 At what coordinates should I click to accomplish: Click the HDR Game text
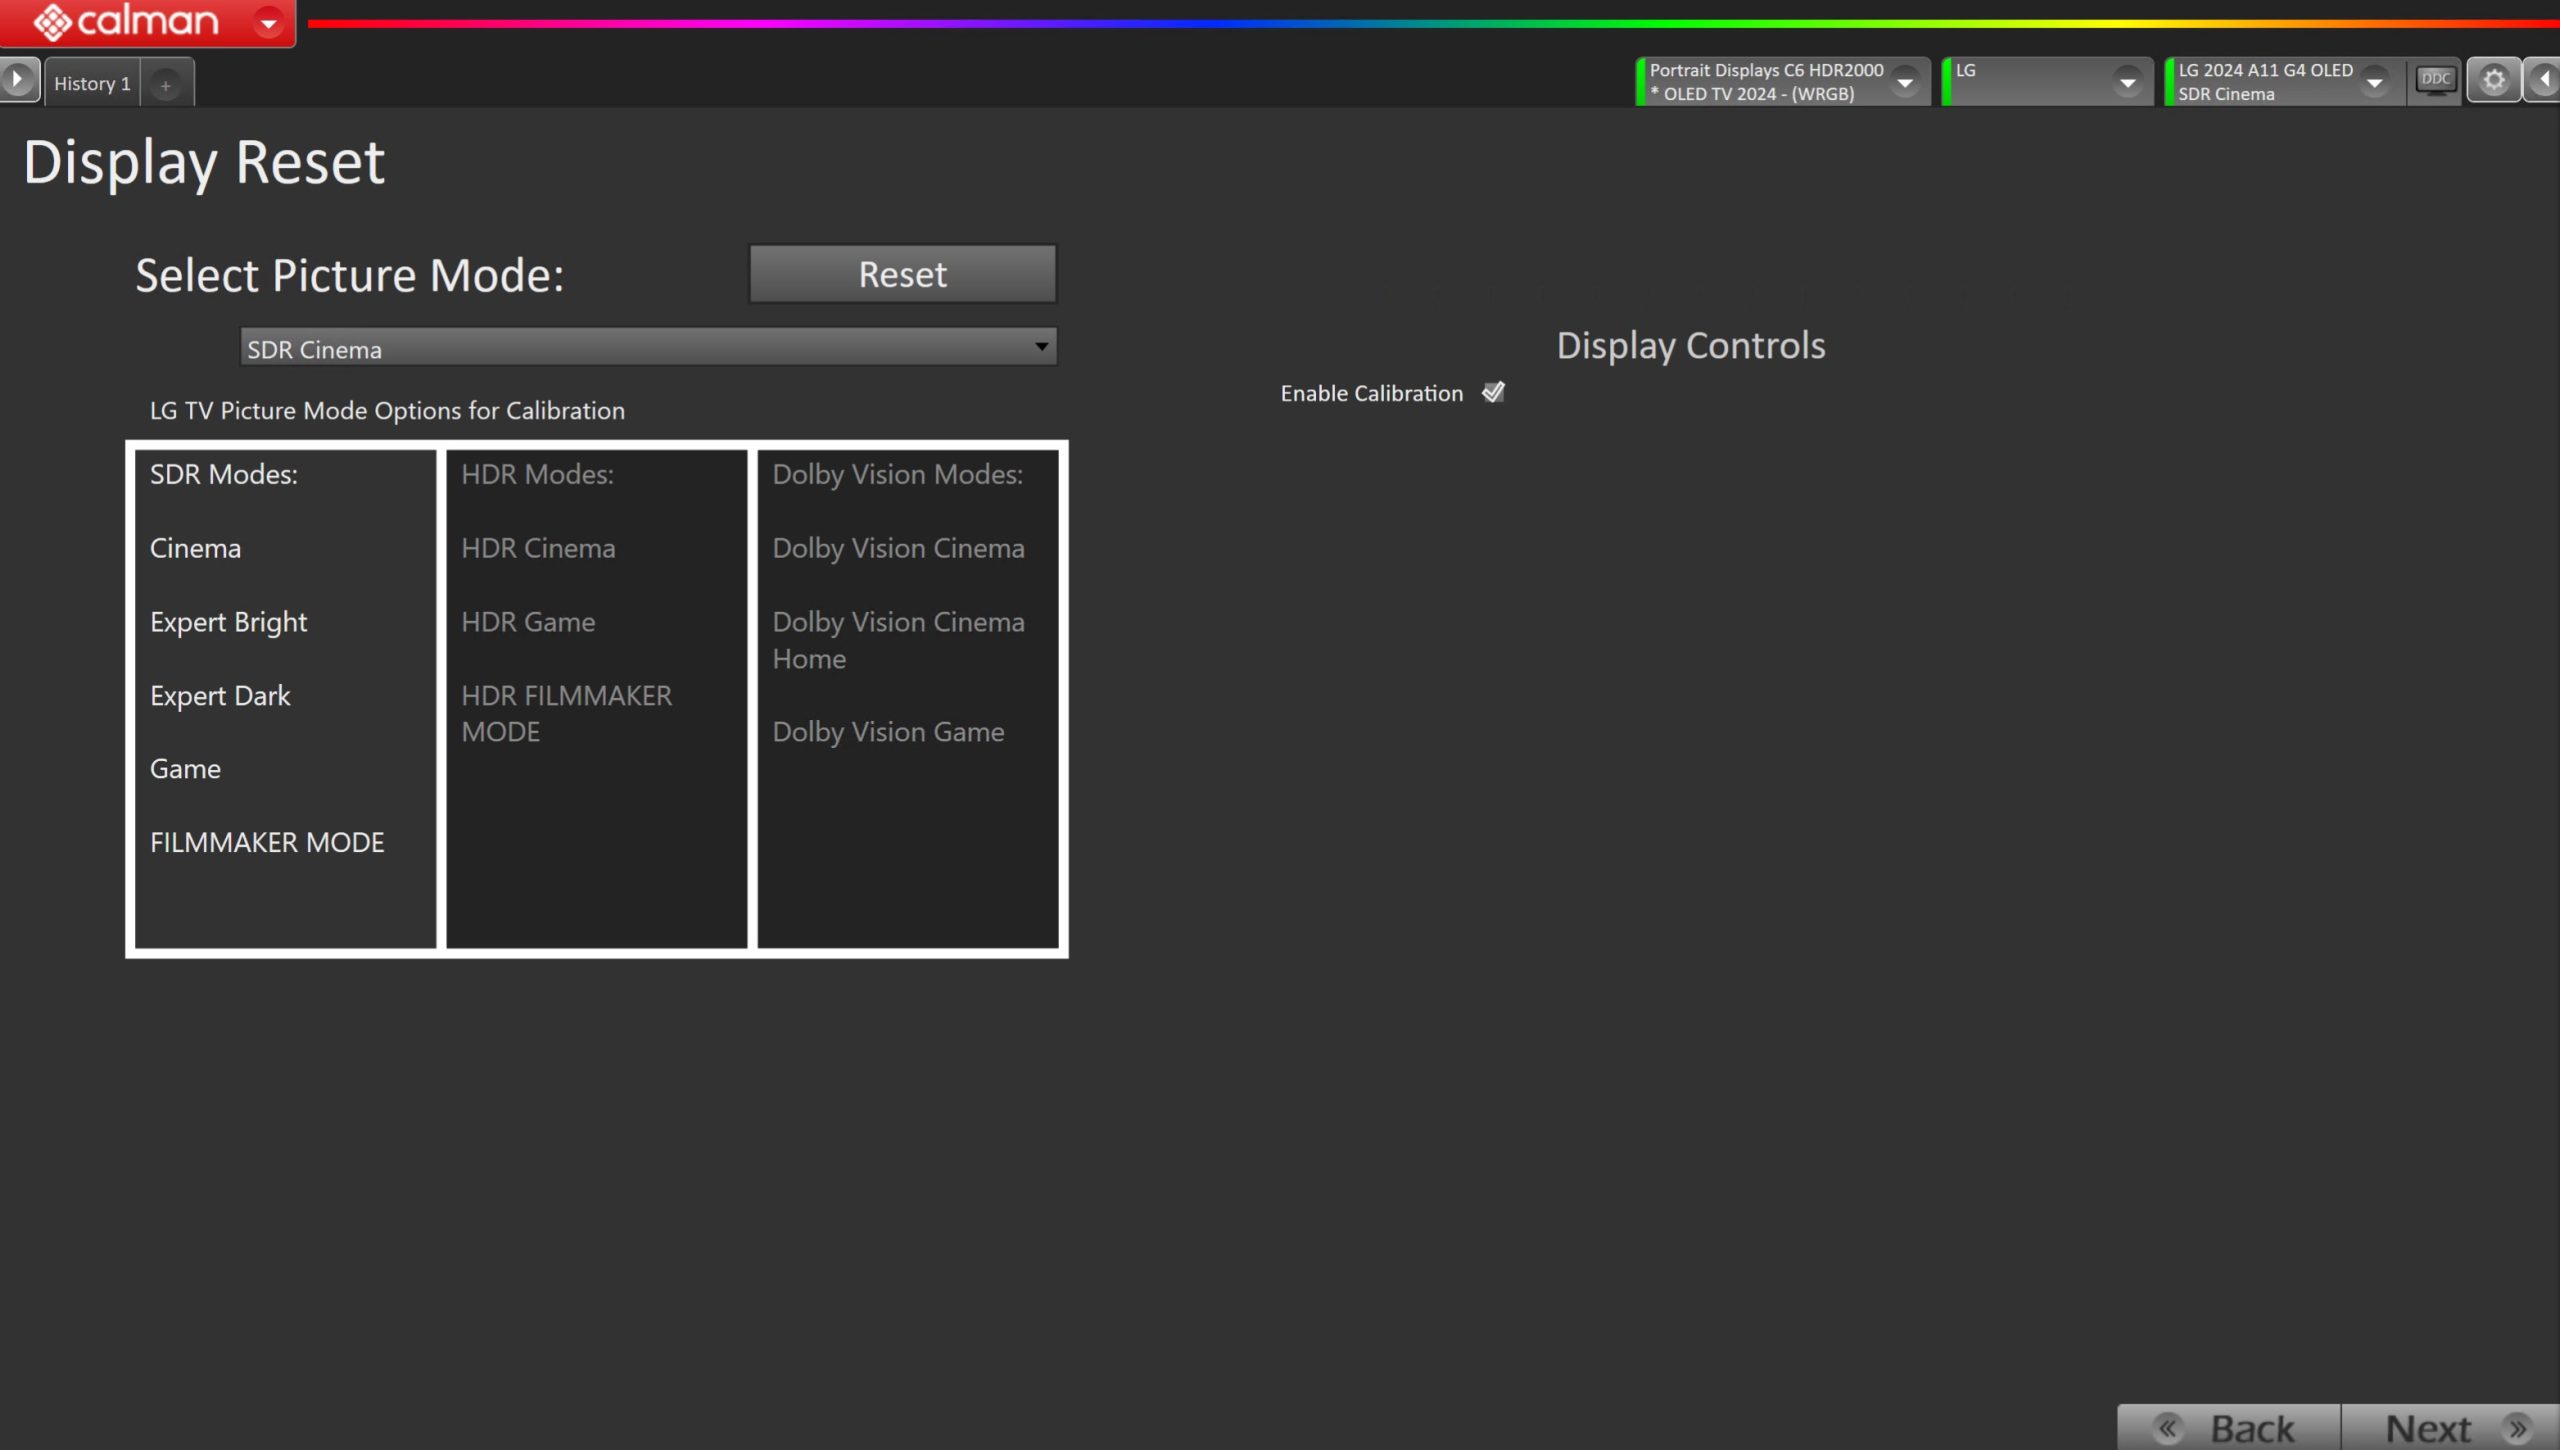pyautogui.click(x=528, y=622)
